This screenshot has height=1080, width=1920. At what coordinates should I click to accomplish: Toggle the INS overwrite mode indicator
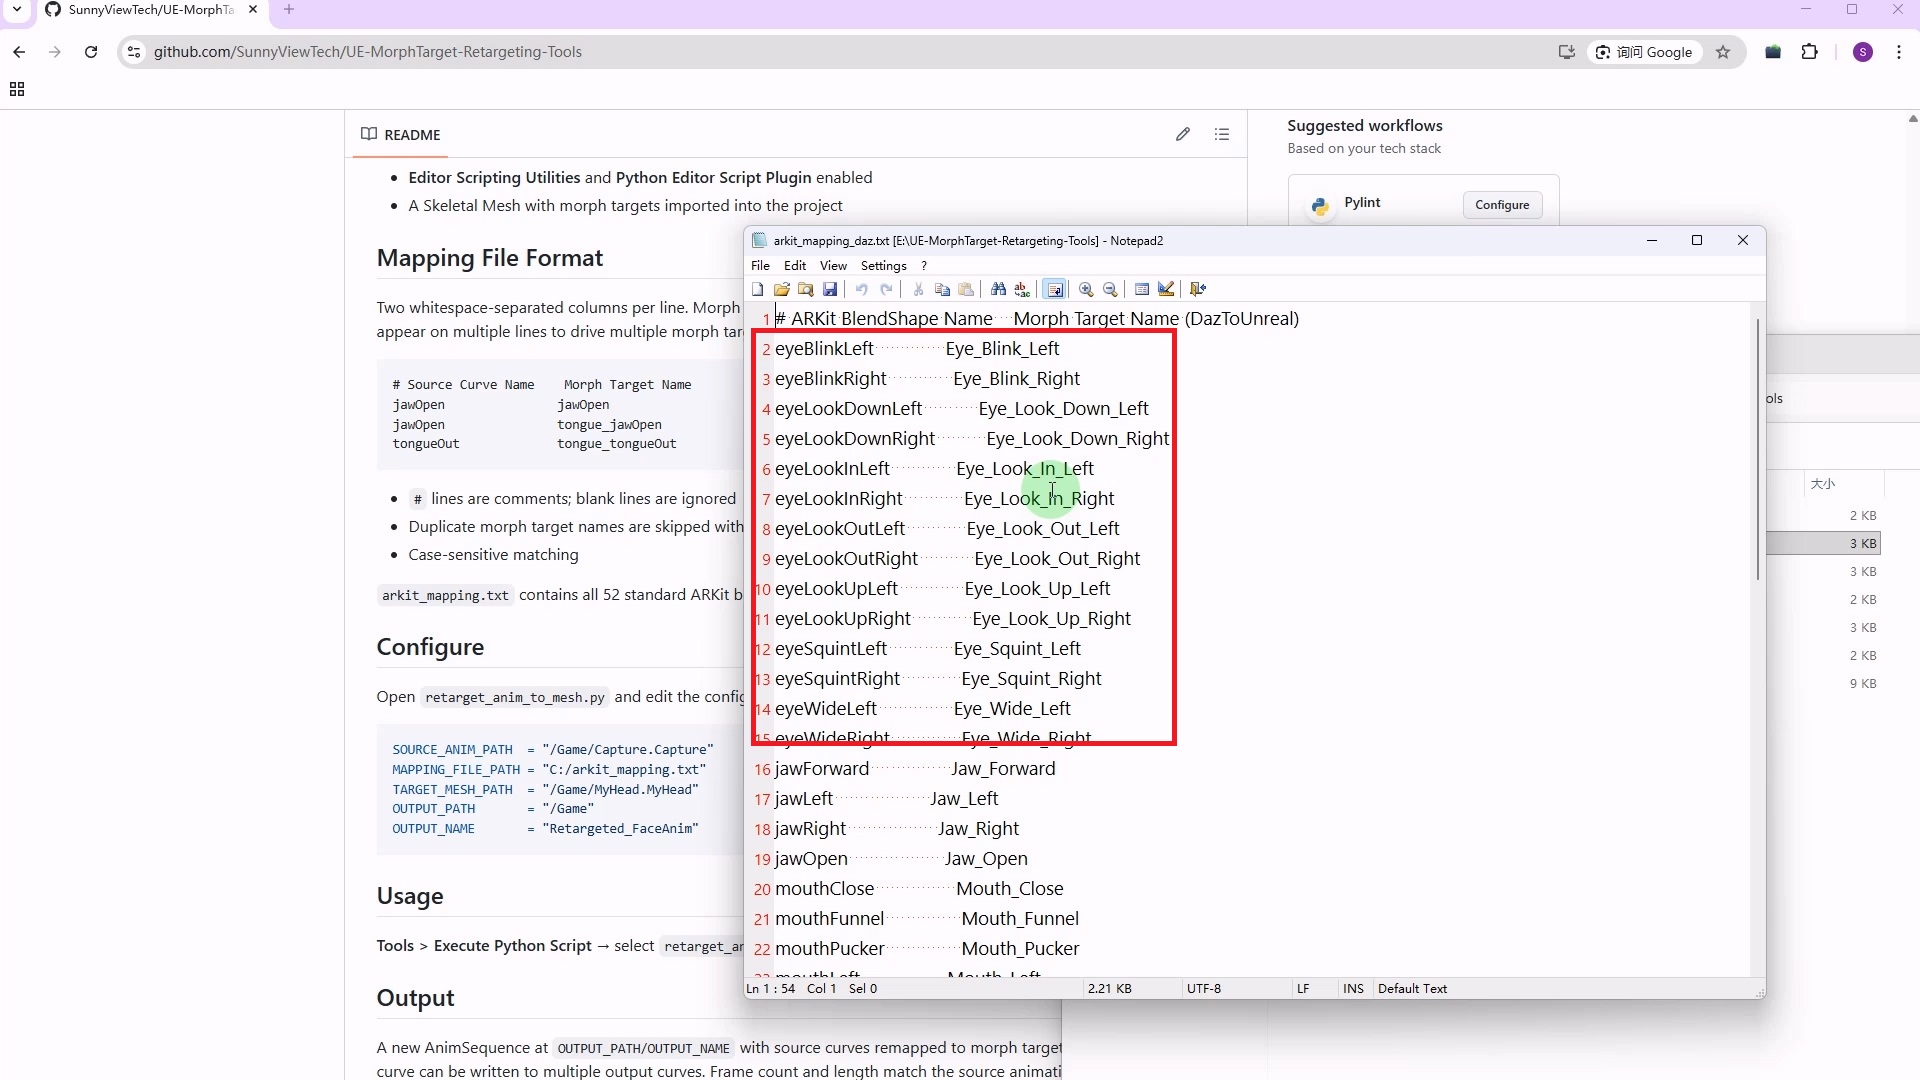point(1352,988)
